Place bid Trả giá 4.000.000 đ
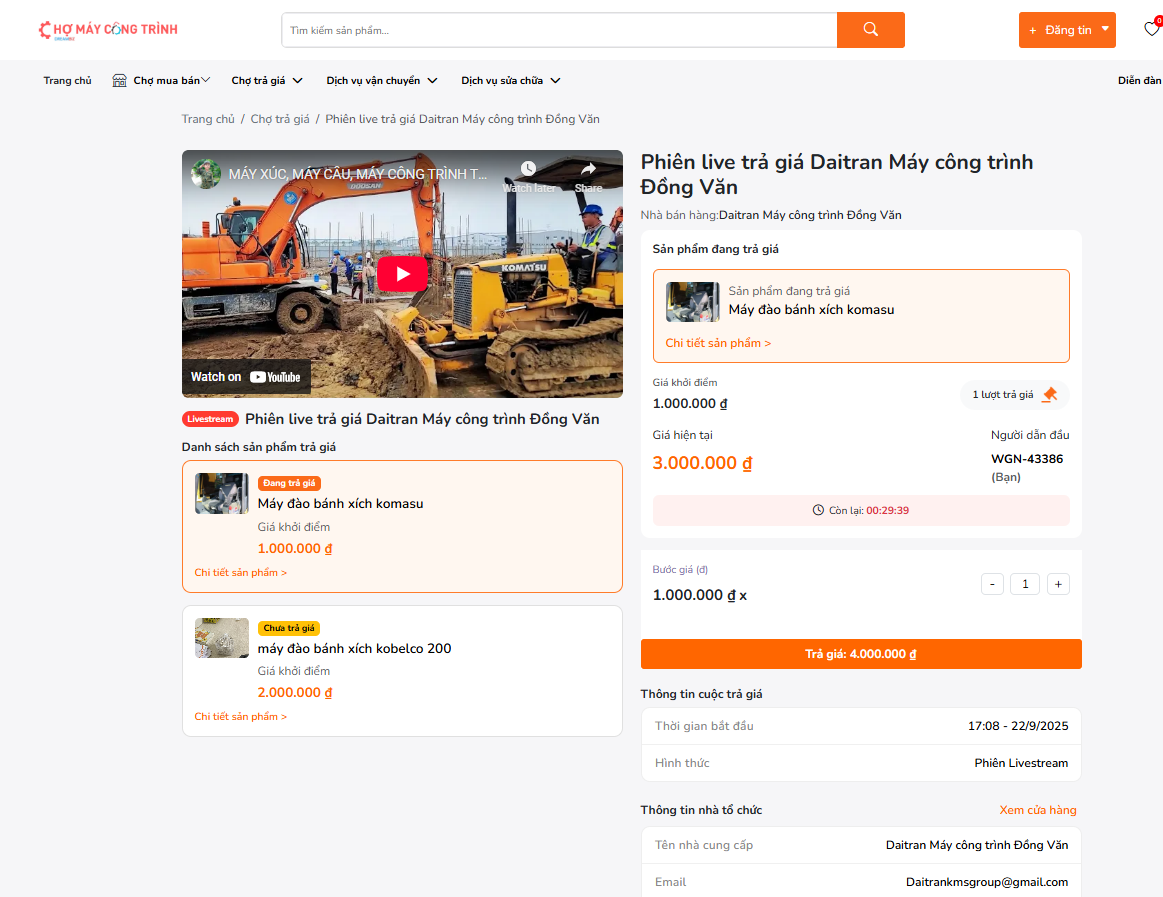The width and height of the screenshot is (1163, 897). (x=860, y=654)
